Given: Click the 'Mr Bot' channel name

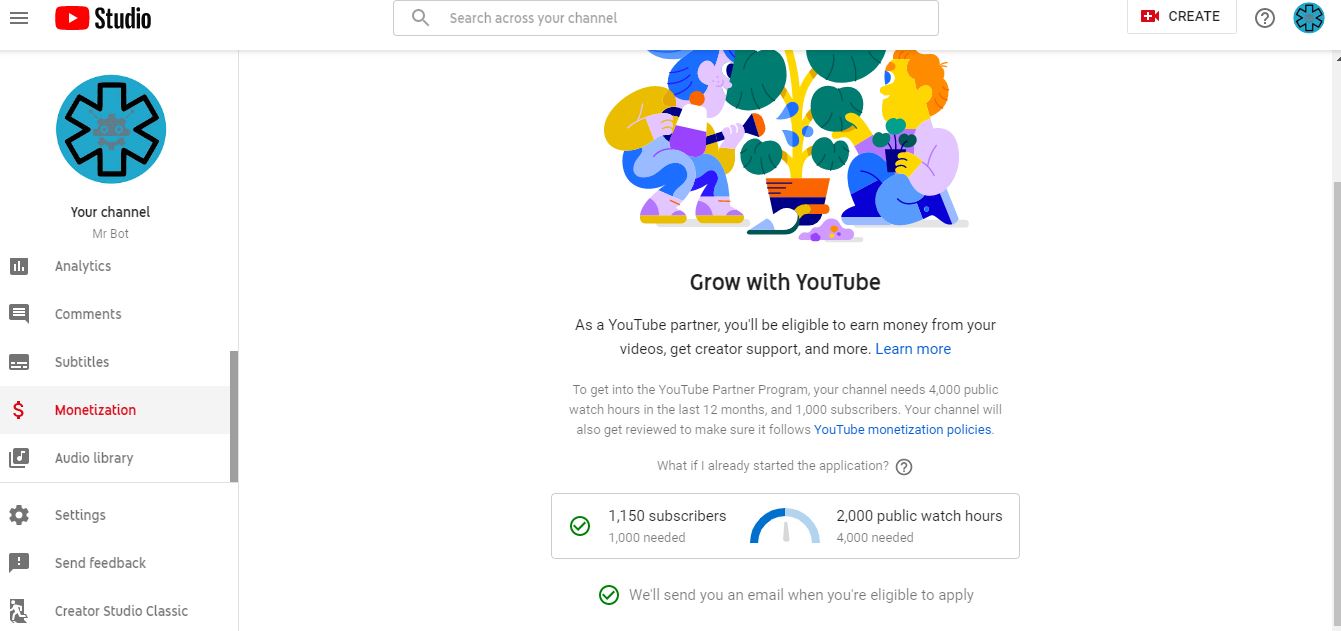Looking at the screenshot, I should point(111,234).
